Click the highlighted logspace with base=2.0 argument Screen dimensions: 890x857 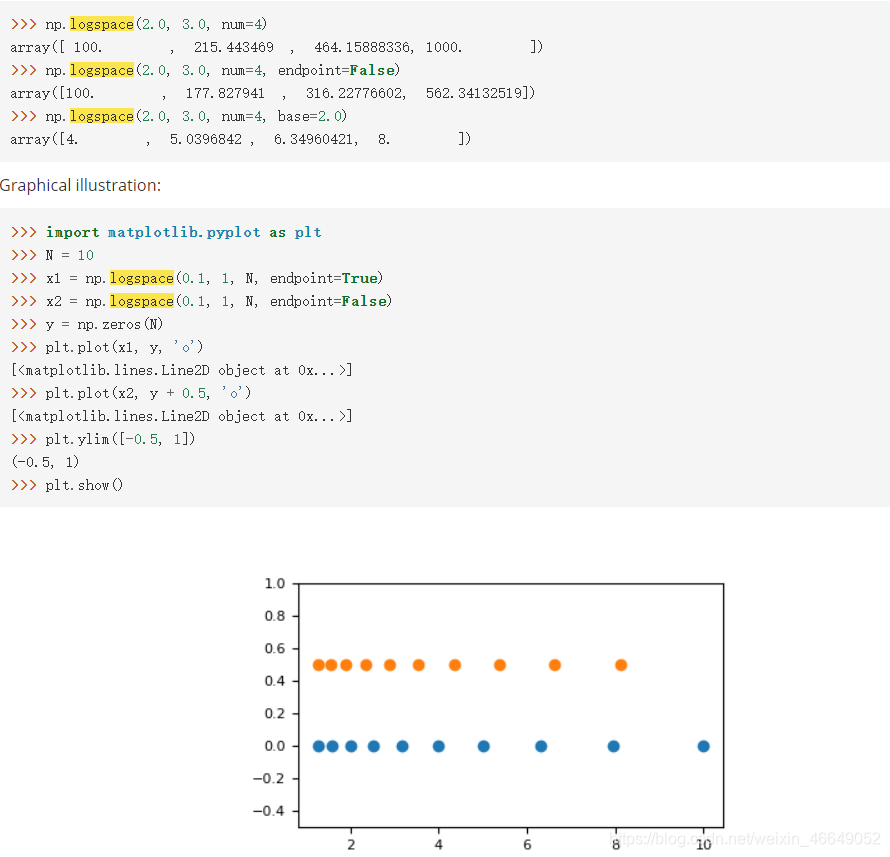tap(101, 116)
